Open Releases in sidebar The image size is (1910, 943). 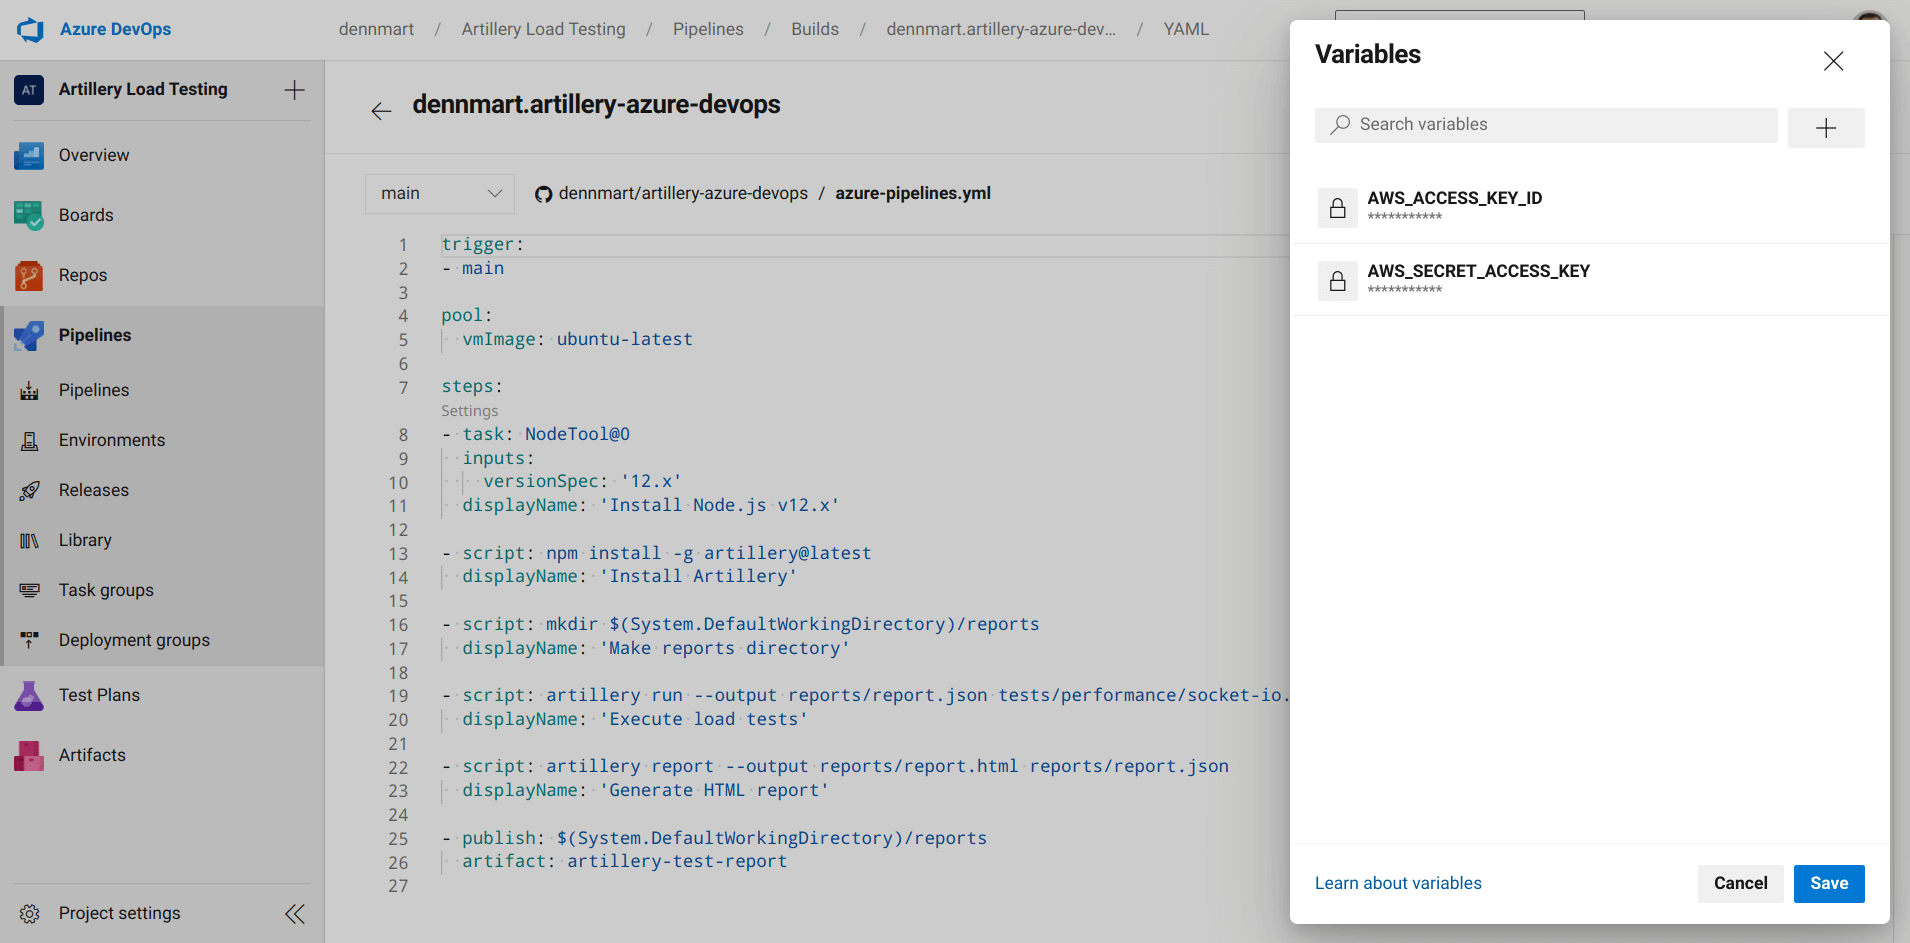point(94,490)
